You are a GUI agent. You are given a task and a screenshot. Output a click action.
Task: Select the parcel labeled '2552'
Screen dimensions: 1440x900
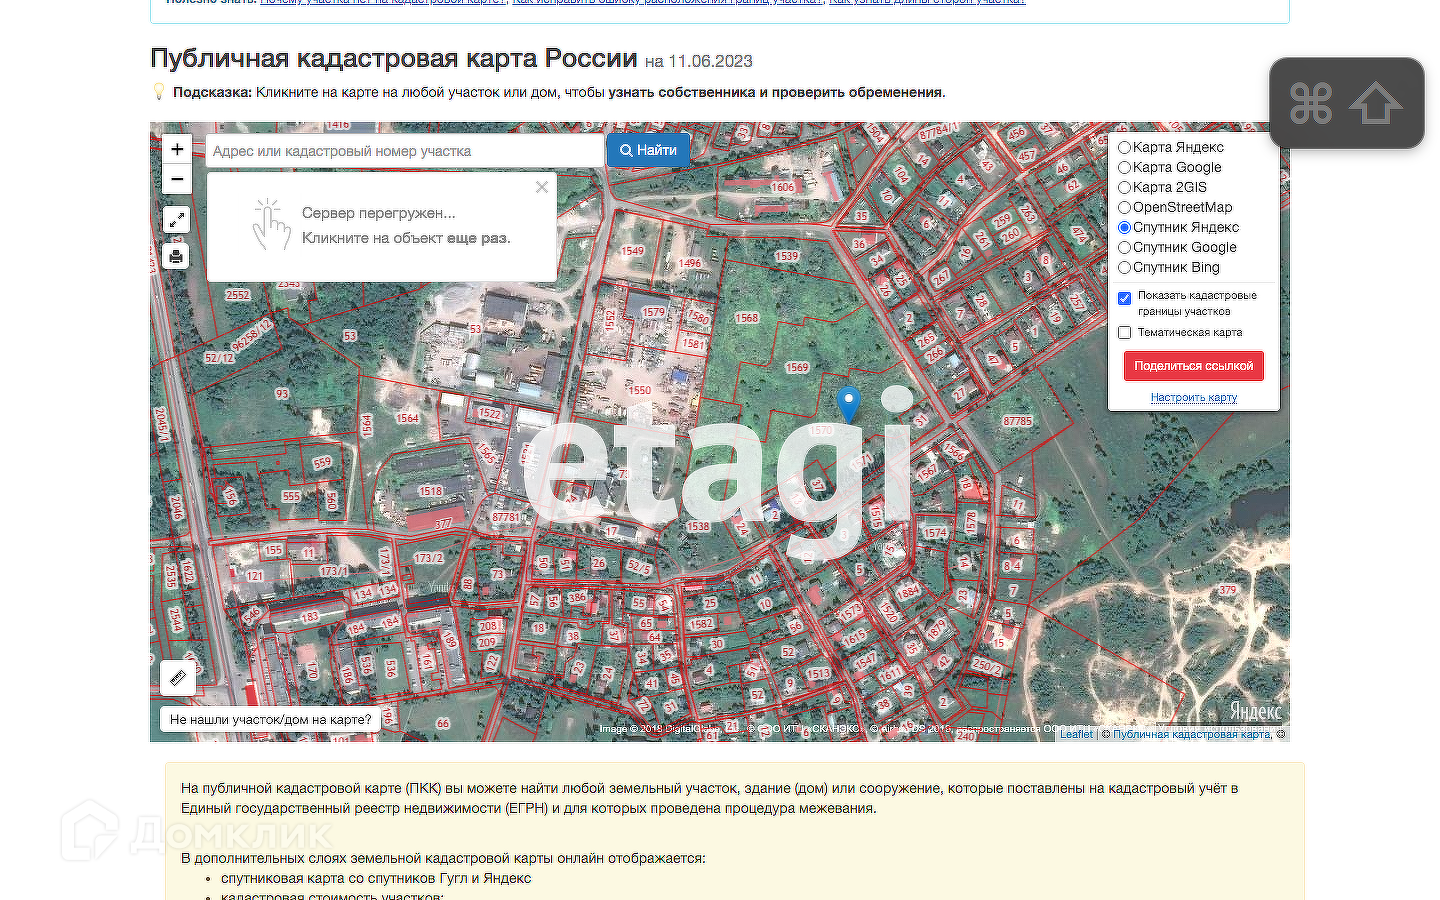(x=238, y=295)
